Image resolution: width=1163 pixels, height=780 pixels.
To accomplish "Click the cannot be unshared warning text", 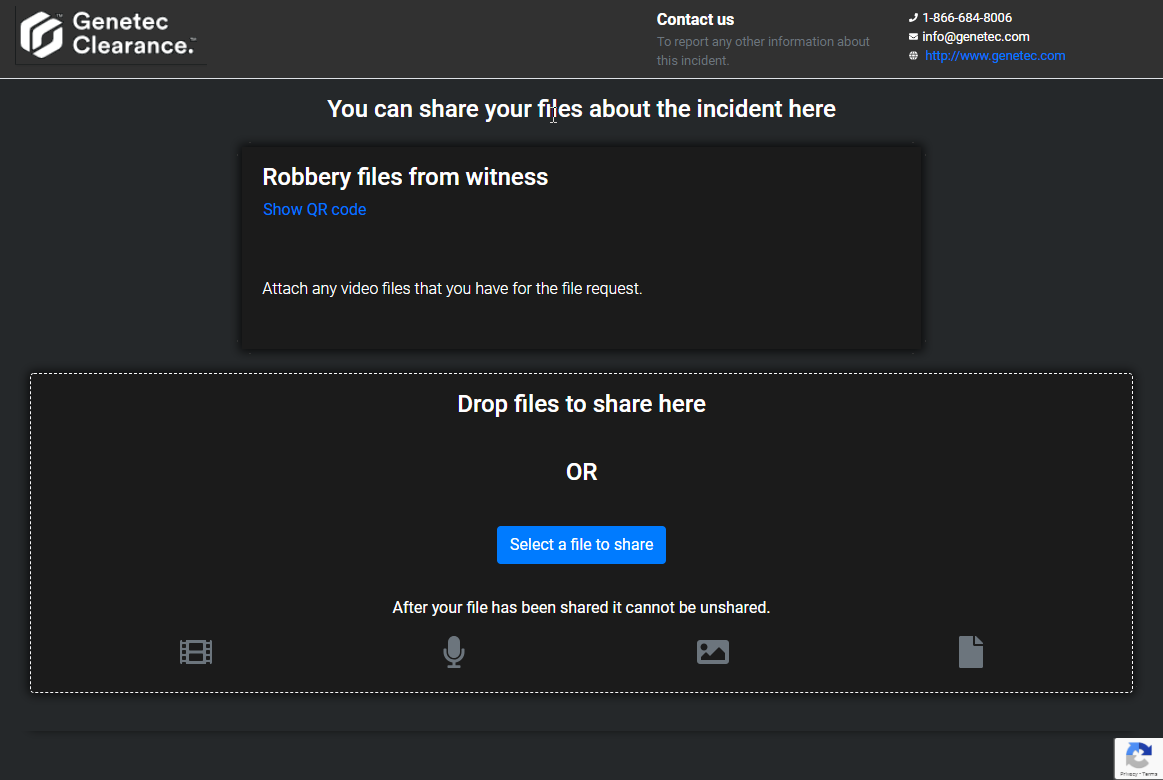I will point(582,608).
